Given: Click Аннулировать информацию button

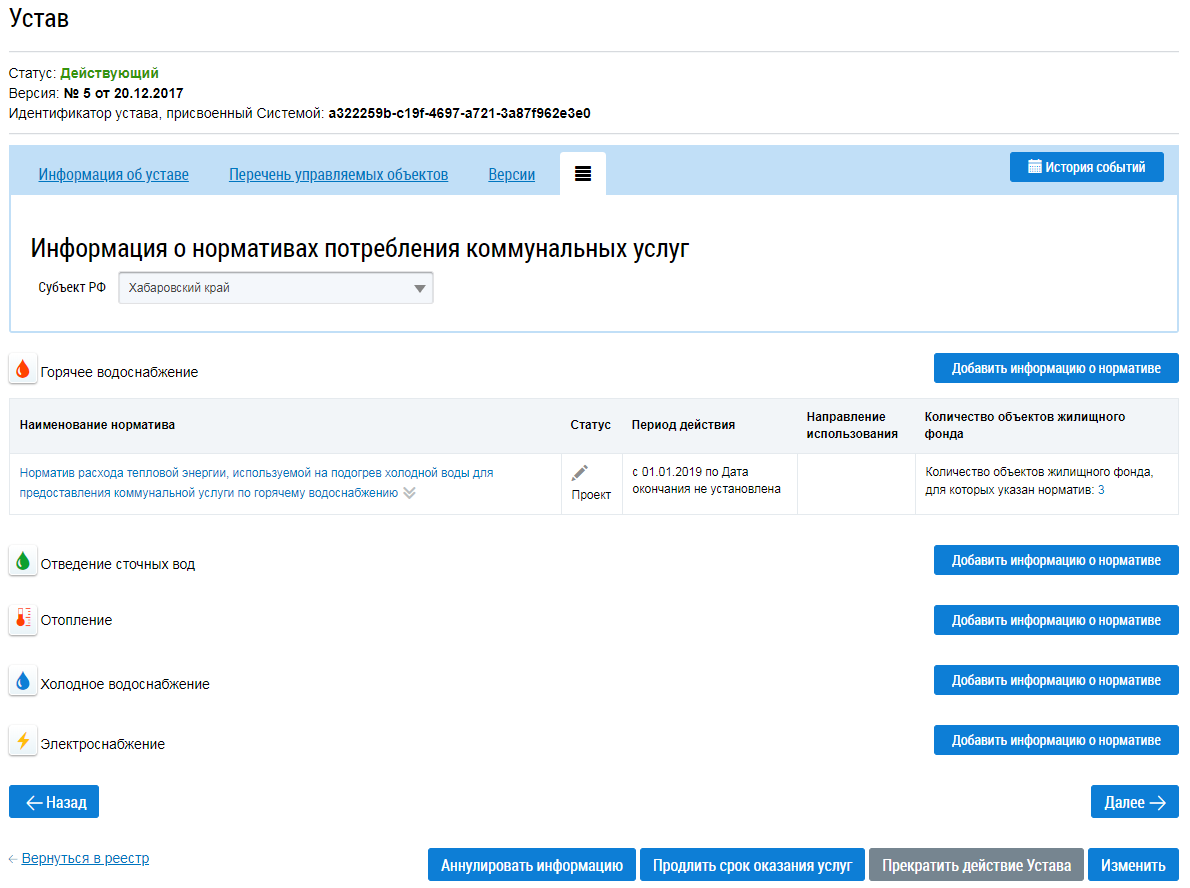Looking at the screenshot, I should coord(532,865).
